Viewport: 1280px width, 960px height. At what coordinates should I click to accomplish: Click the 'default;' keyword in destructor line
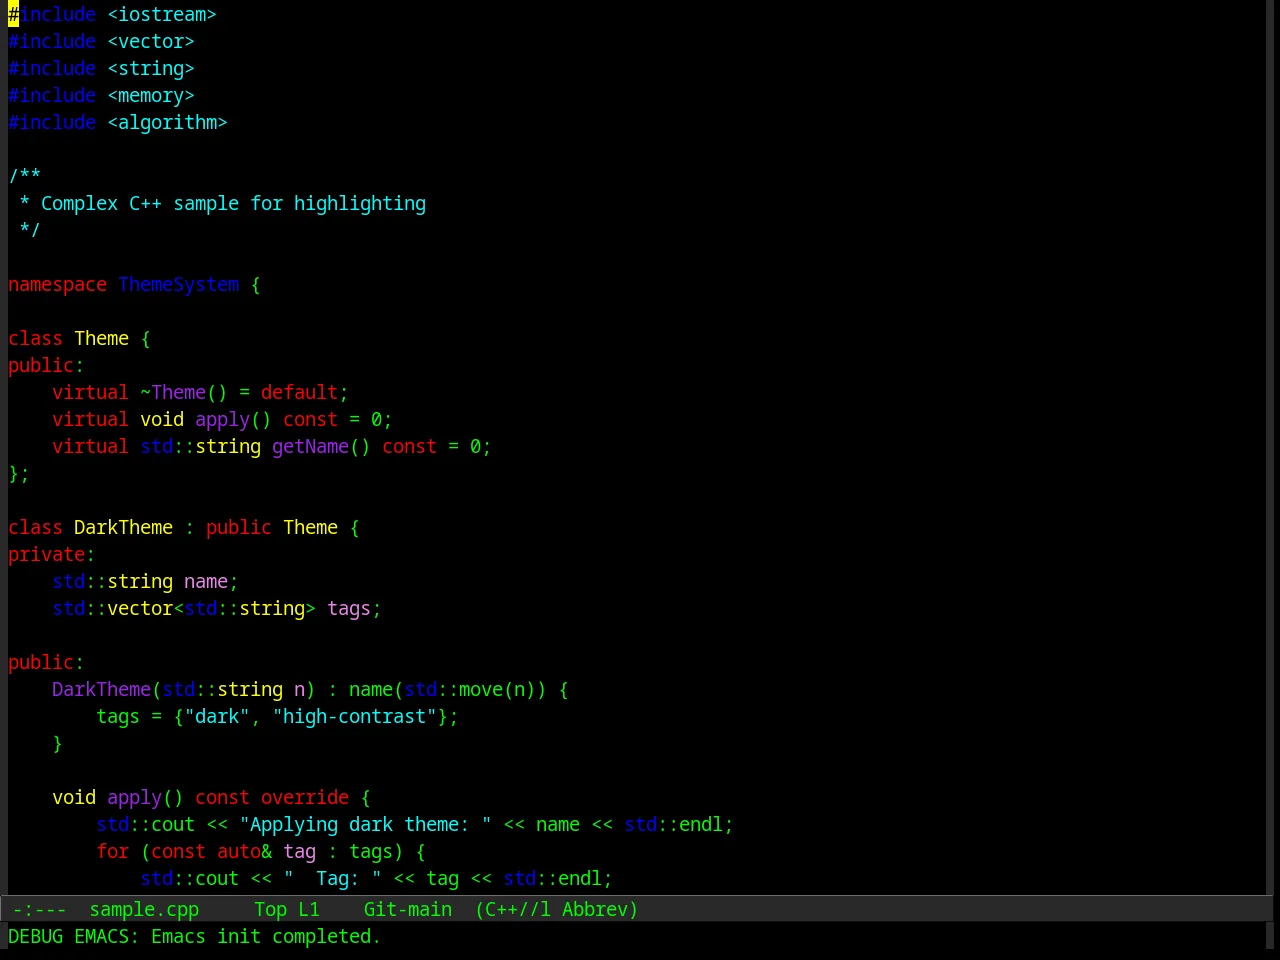305,392
